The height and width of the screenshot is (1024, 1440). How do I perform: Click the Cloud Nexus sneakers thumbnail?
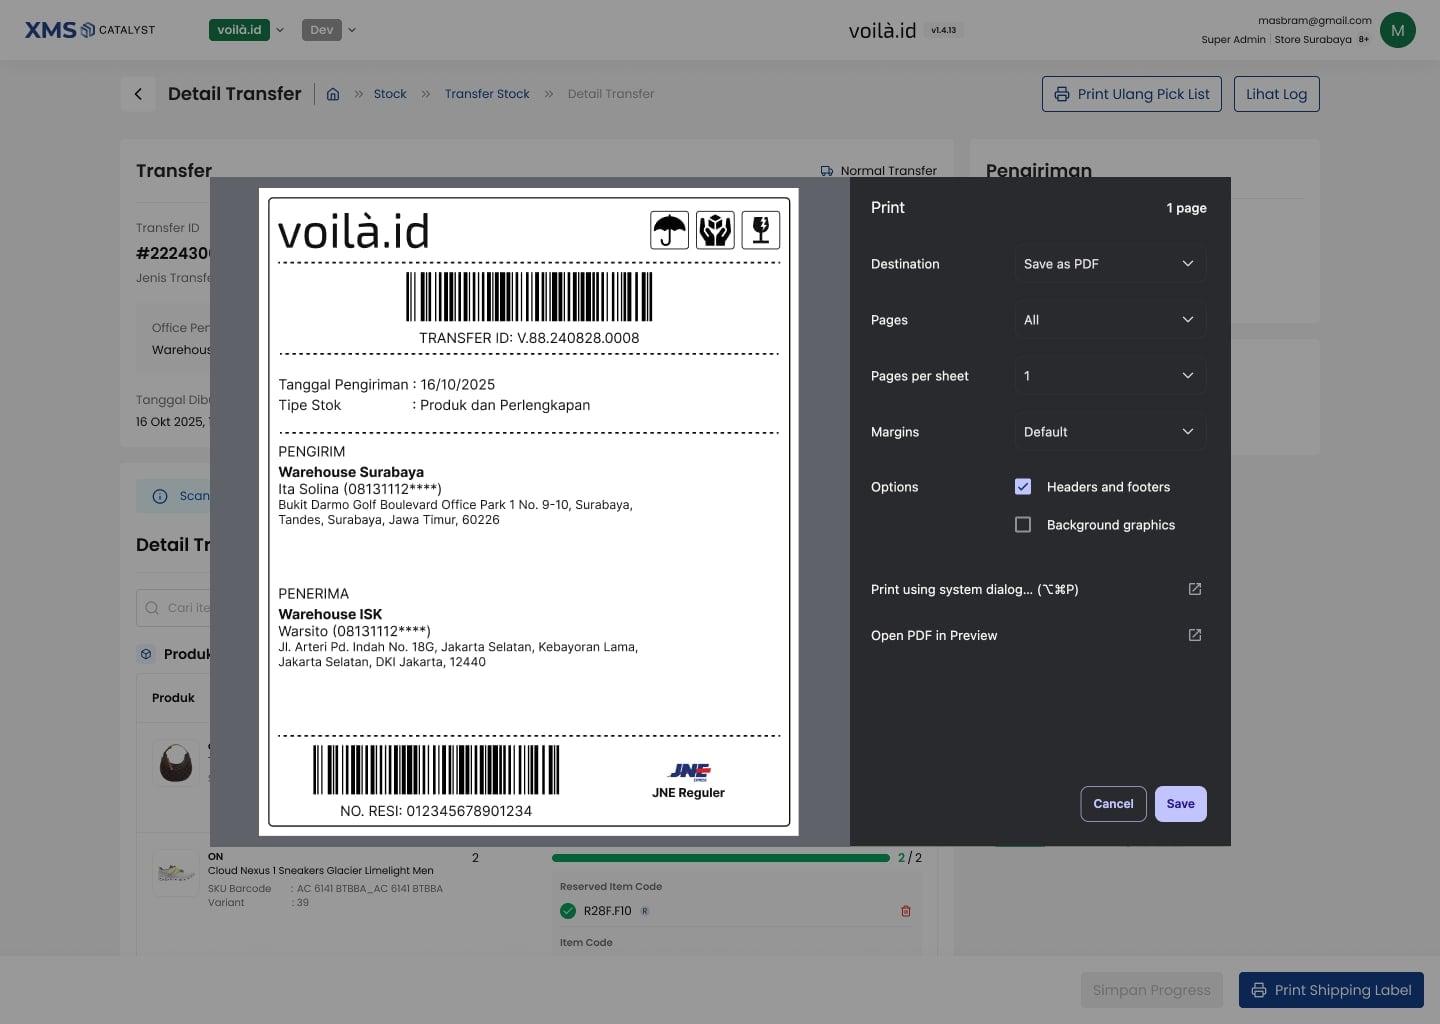176,873
